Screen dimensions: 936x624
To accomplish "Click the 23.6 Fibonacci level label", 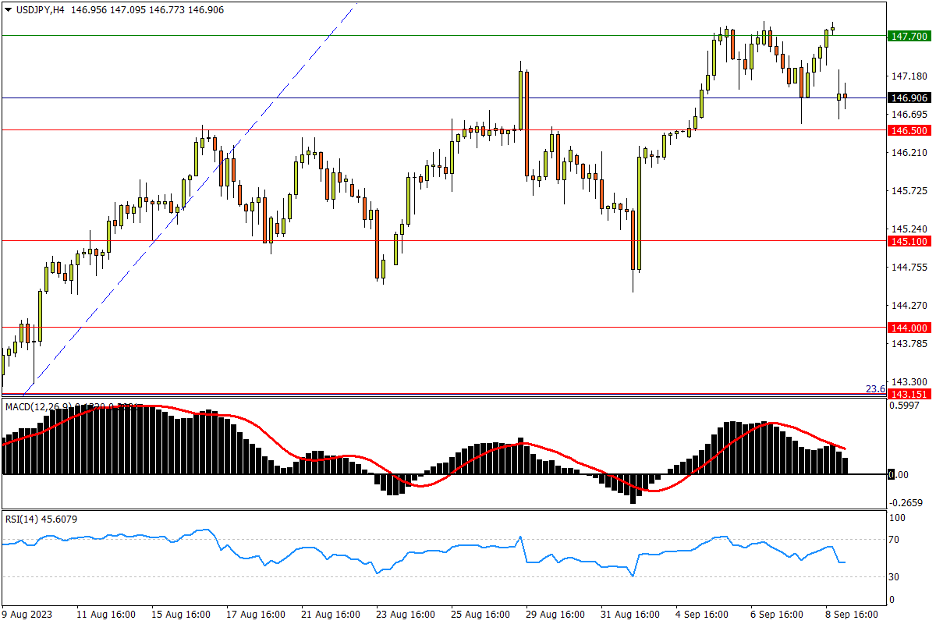I will pos(873,389).
